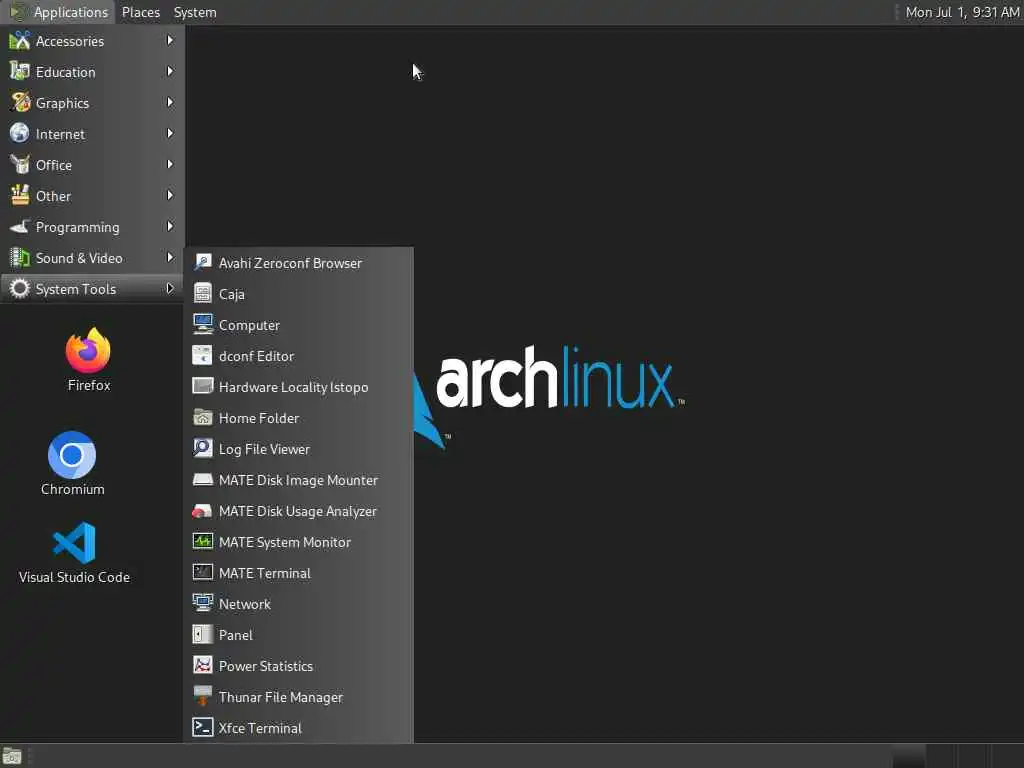1024x768 pixels.
Task: Select the Office menu category
Action: point(92,165)
